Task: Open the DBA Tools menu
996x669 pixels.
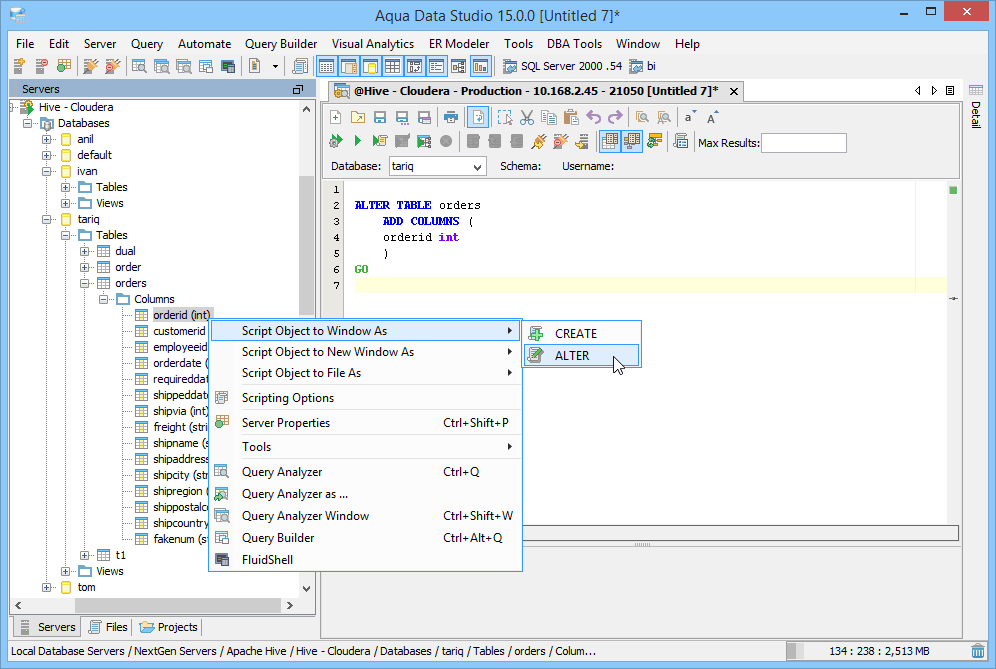Action: click(574, 44)
